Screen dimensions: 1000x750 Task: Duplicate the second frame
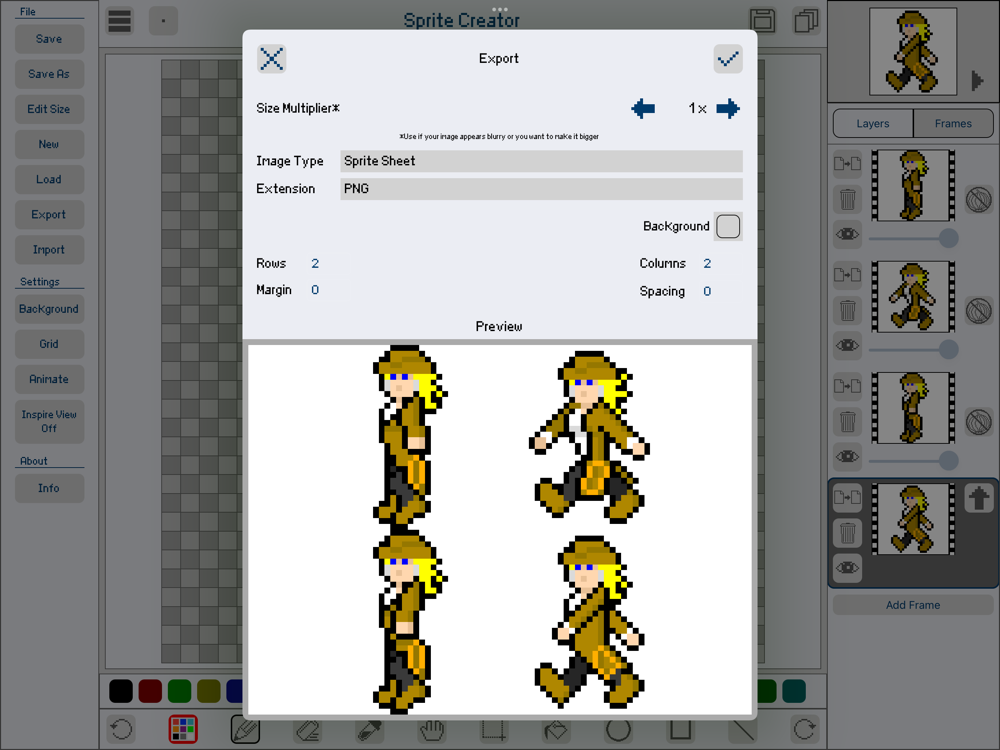point(848,275)
